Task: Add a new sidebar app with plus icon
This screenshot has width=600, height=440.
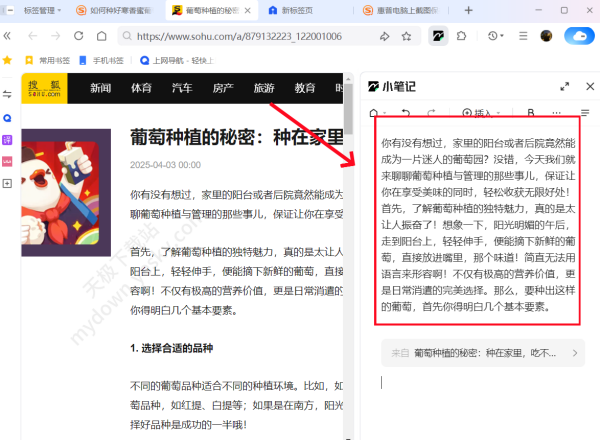Action: pyautogui.click(x=8, y=184)
